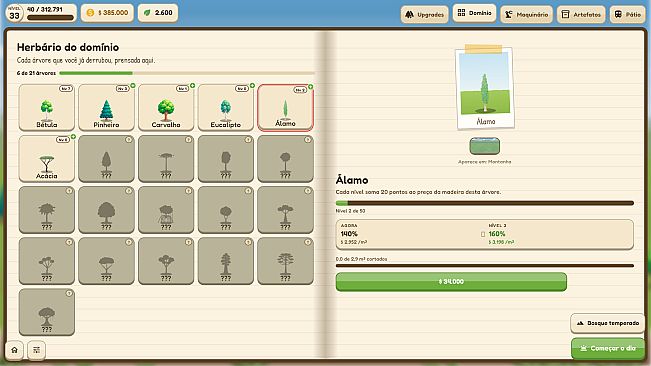Click the Carvalho oak tree icon
The image size is (651, 366).
coord(166,110)
